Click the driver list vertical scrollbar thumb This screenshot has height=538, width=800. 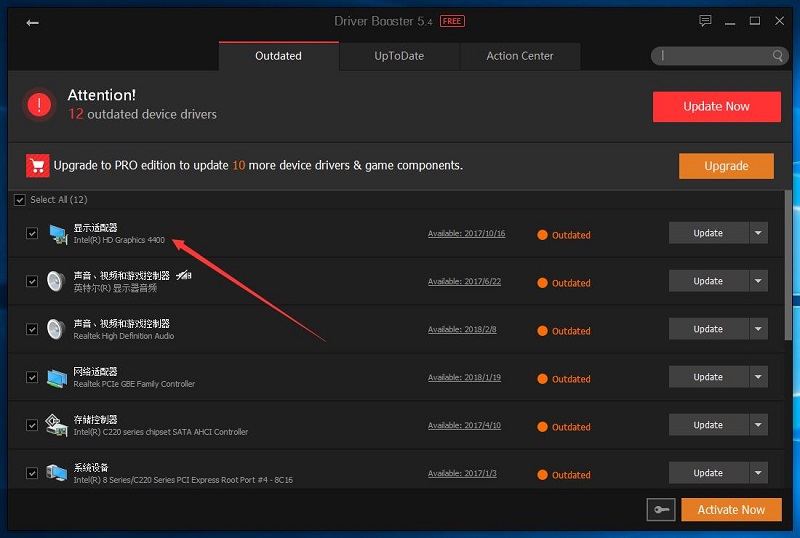click(x=788, y=265)
